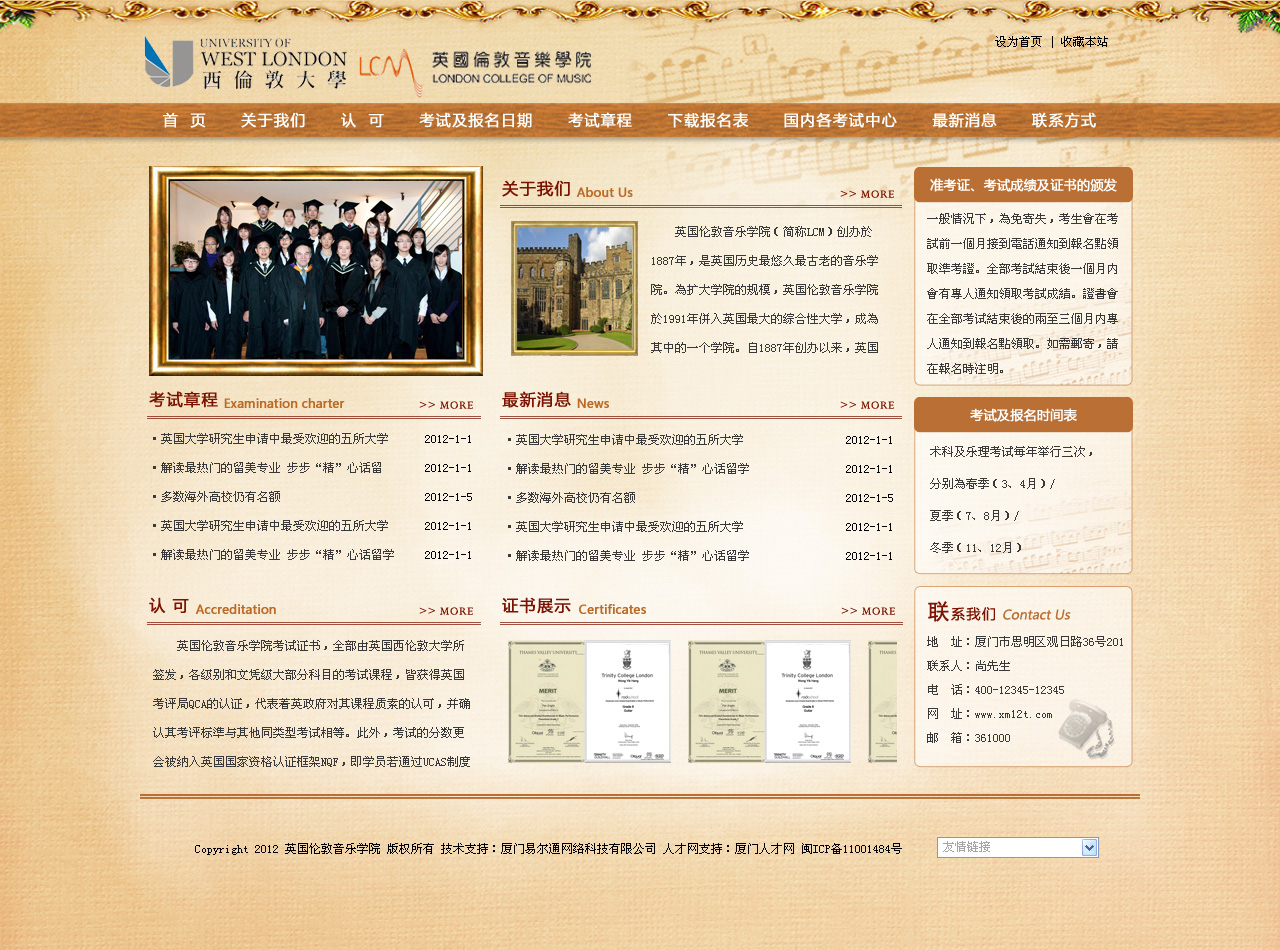
Task: Click the London College of Music logo
Action: point(475,71)
